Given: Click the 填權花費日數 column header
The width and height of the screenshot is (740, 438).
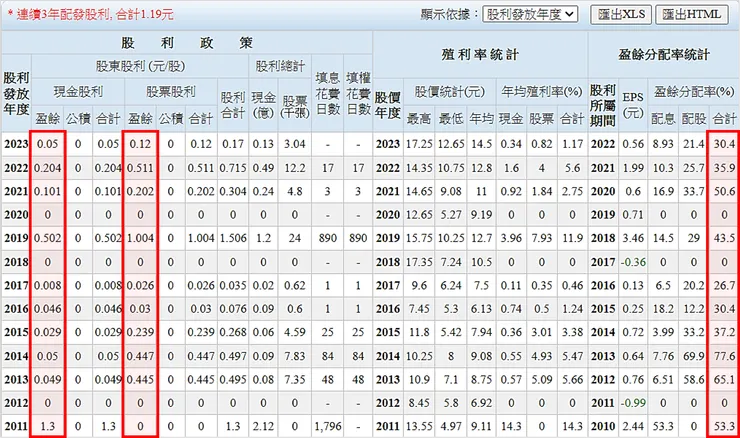Looking at the screenshot, I should (358, 93).
